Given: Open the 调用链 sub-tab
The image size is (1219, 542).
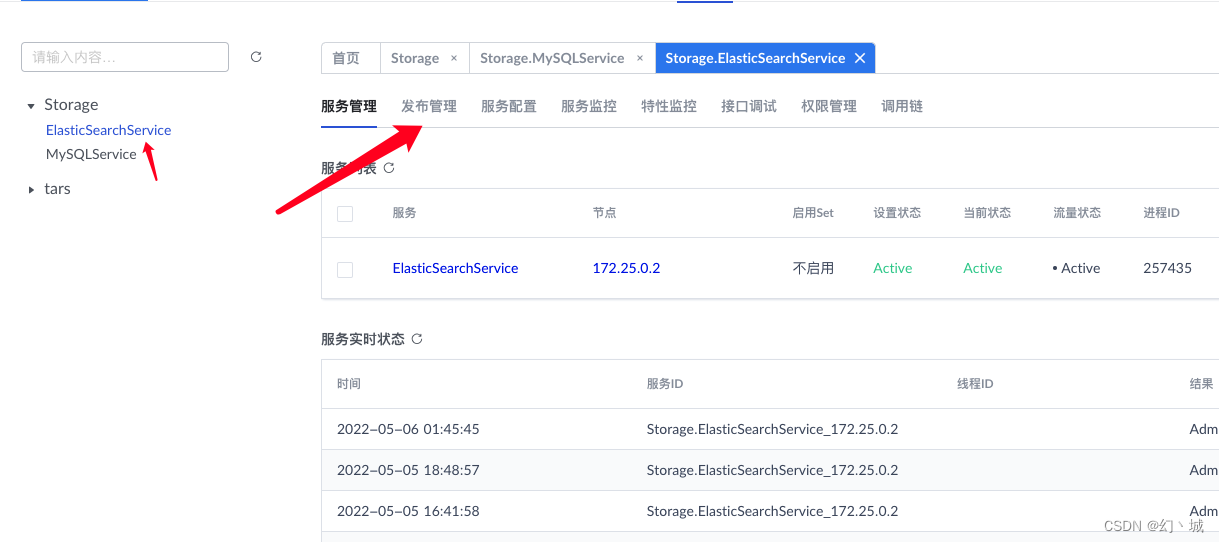Looking at the screenshot, I should (902, 106).
